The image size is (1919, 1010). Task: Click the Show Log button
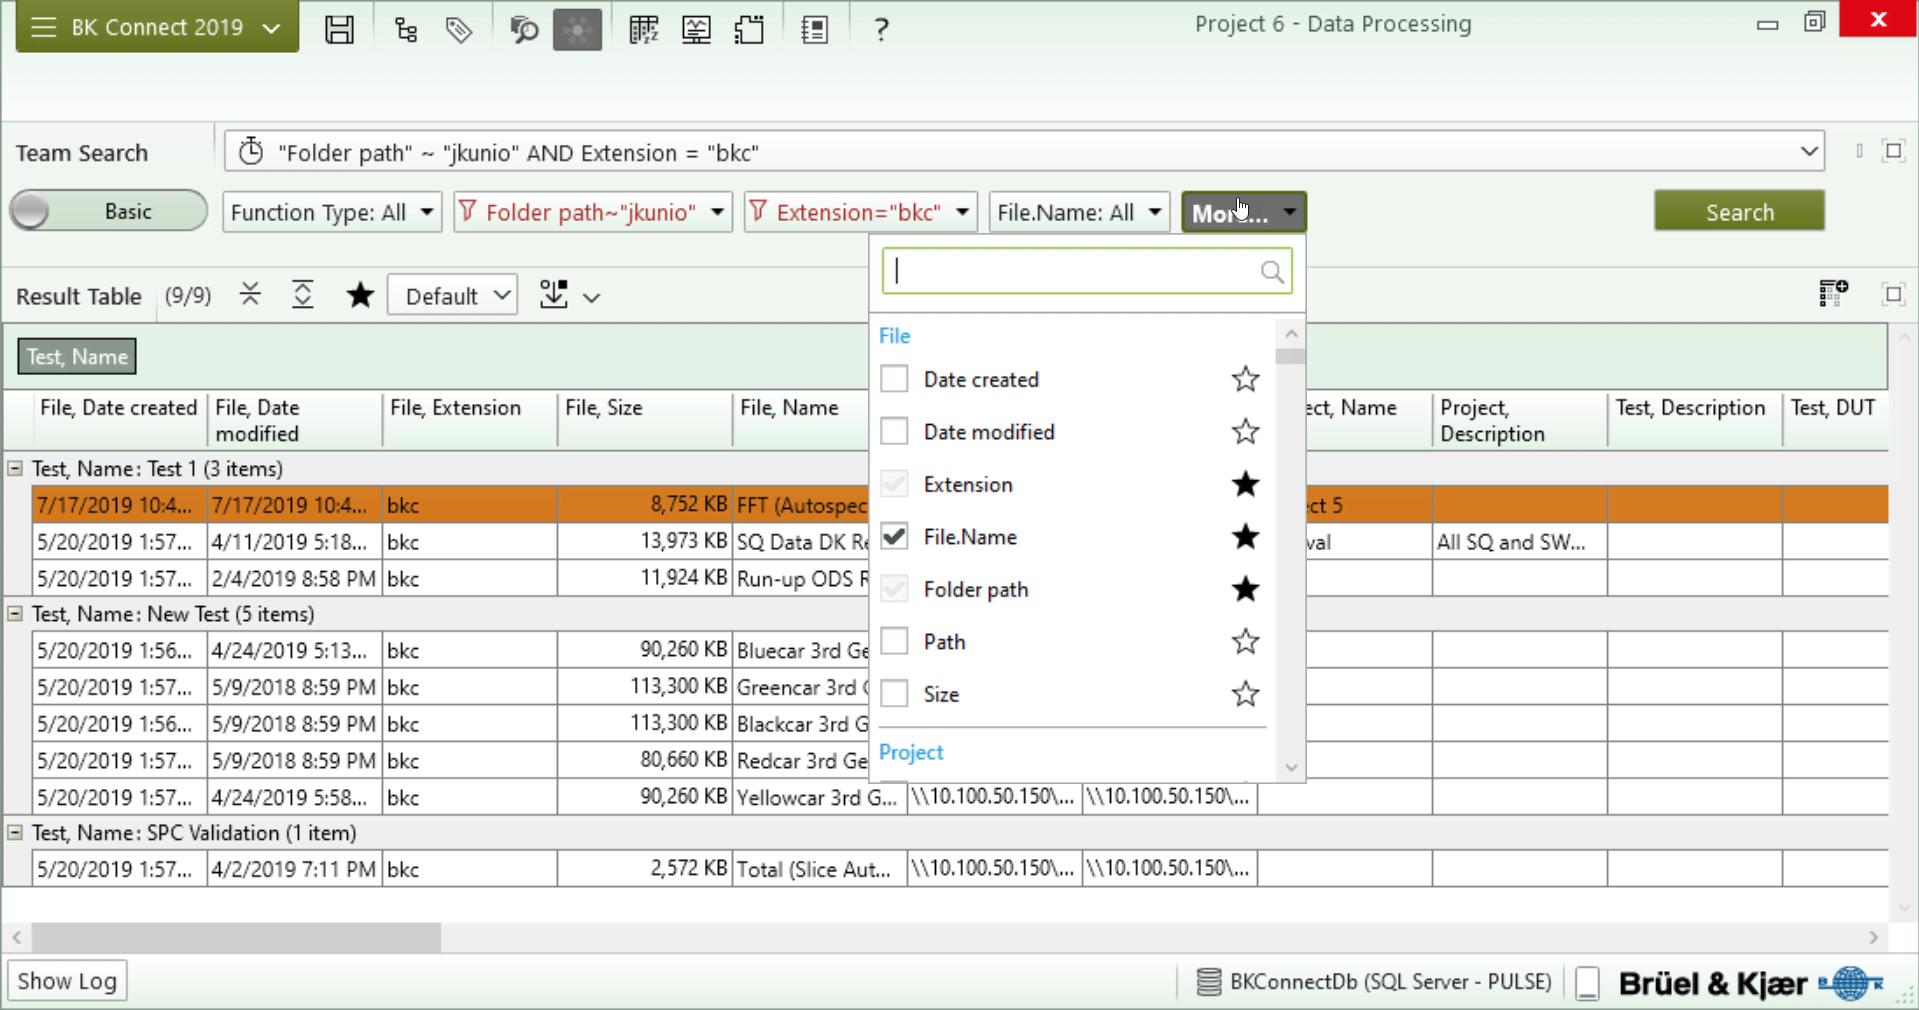pos(67,981)
